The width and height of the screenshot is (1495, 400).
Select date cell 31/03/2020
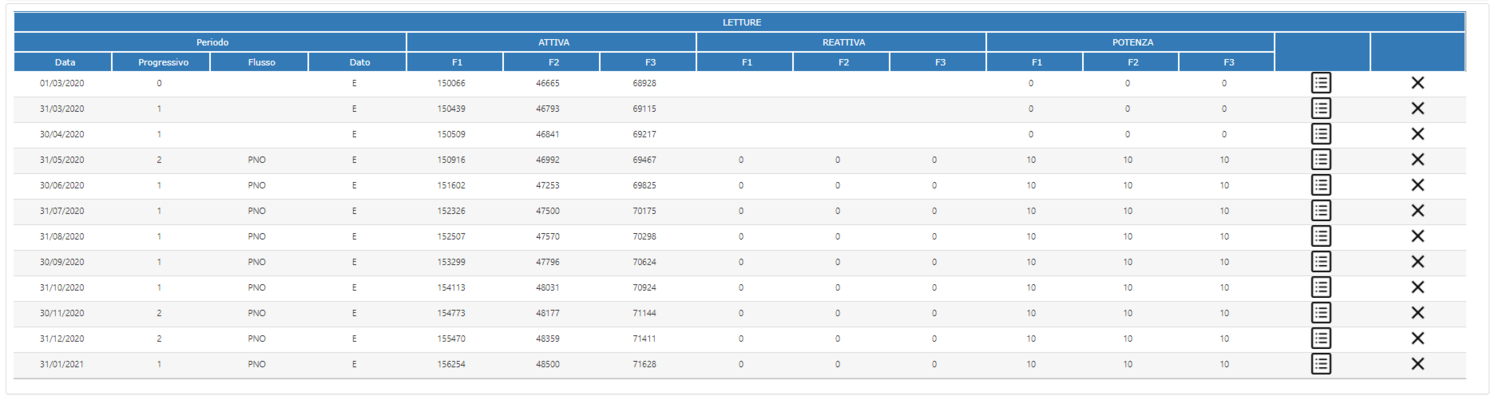pyautogui.click(x=62, y=109)
